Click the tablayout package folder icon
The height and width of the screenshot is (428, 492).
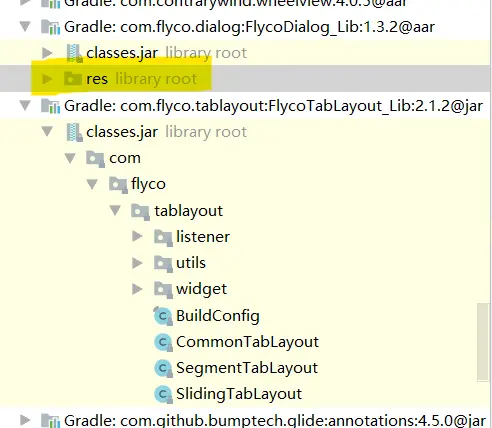[140, 212]
